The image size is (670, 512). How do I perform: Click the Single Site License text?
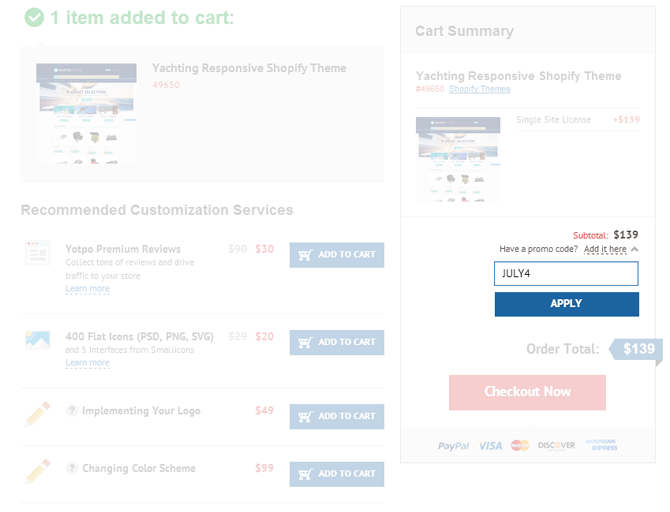pos(553,120)
